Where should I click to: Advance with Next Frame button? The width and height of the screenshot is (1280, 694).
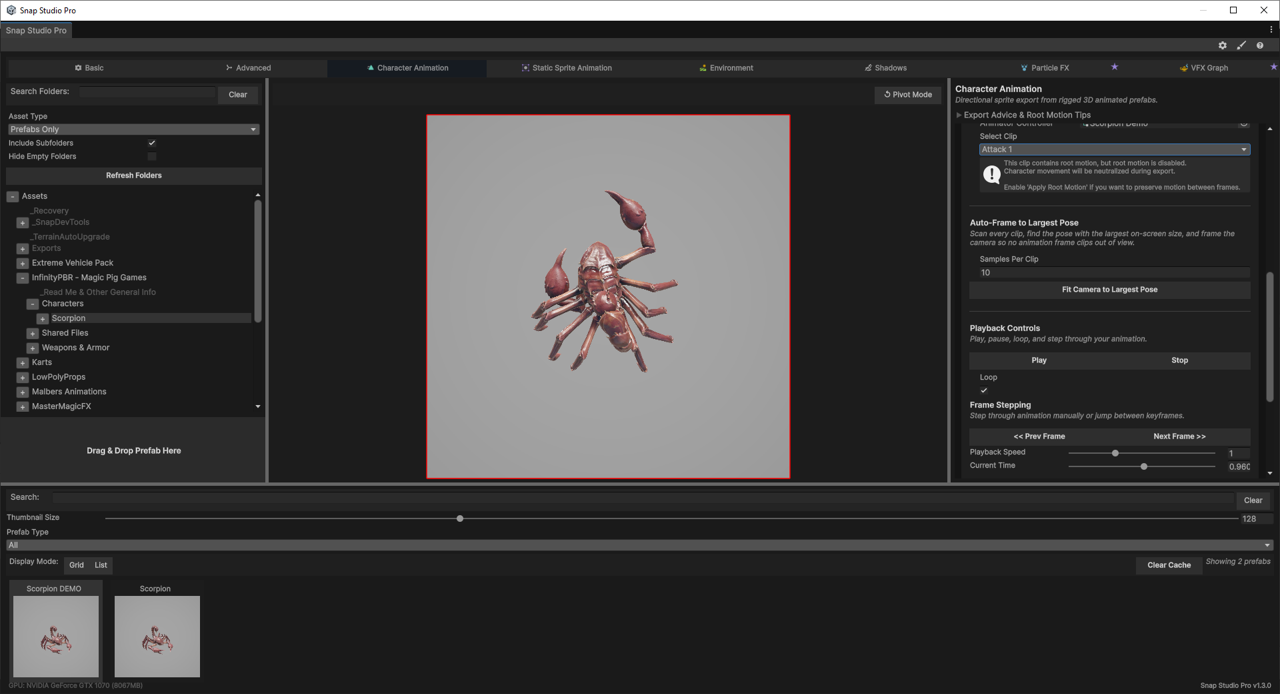tap(1180, 437)
